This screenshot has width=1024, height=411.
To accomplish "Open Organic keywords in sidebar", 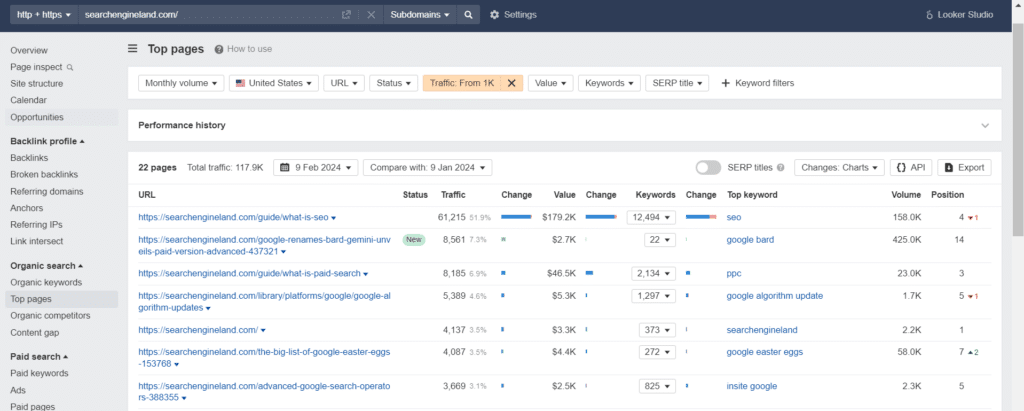I will tap(46, 282).
